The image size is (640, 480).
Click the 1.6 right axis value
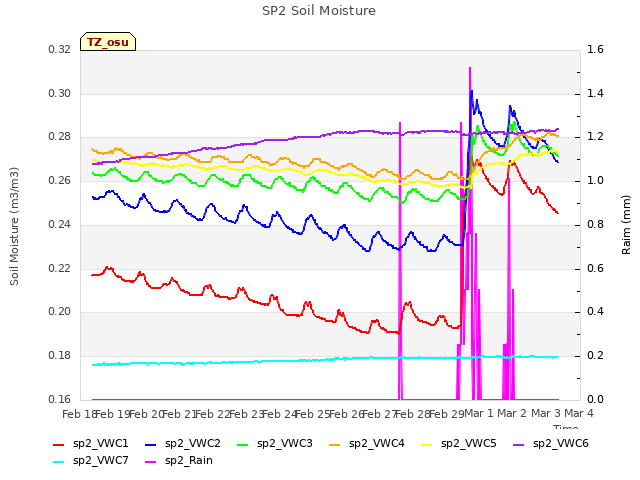[595, 50]
